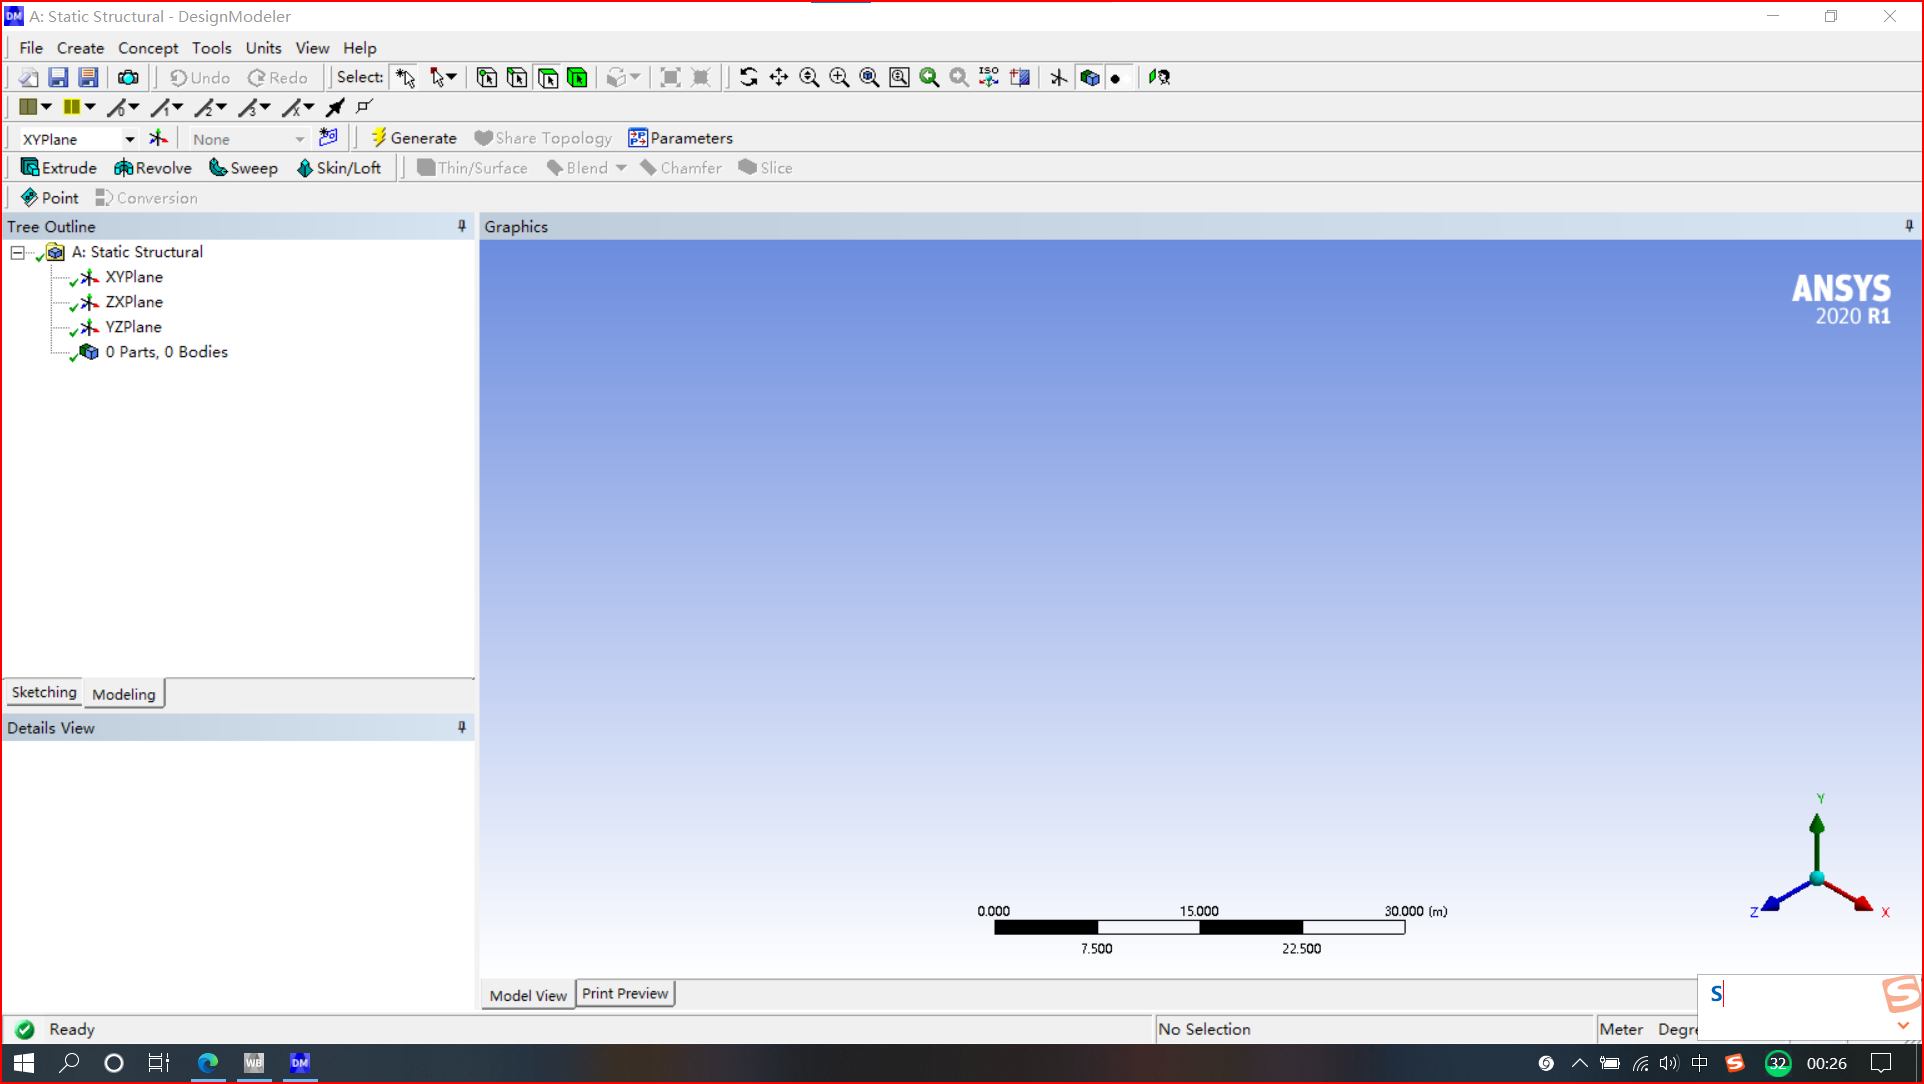Click the face-eye icon at toolbar end
The image size is (1924, 1084).
(x=1159, y=77)
